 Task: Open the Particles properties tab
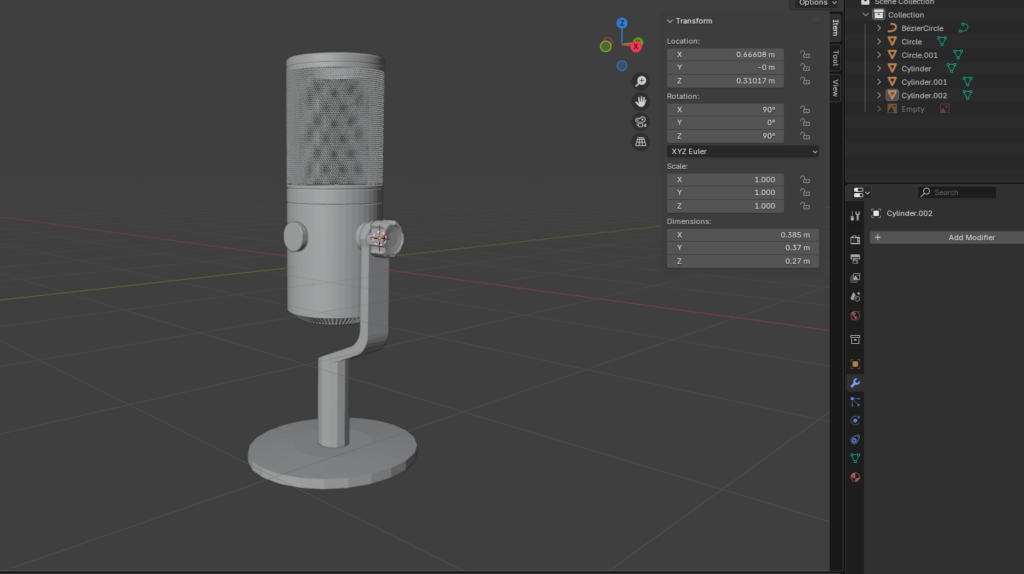(855, 402)
